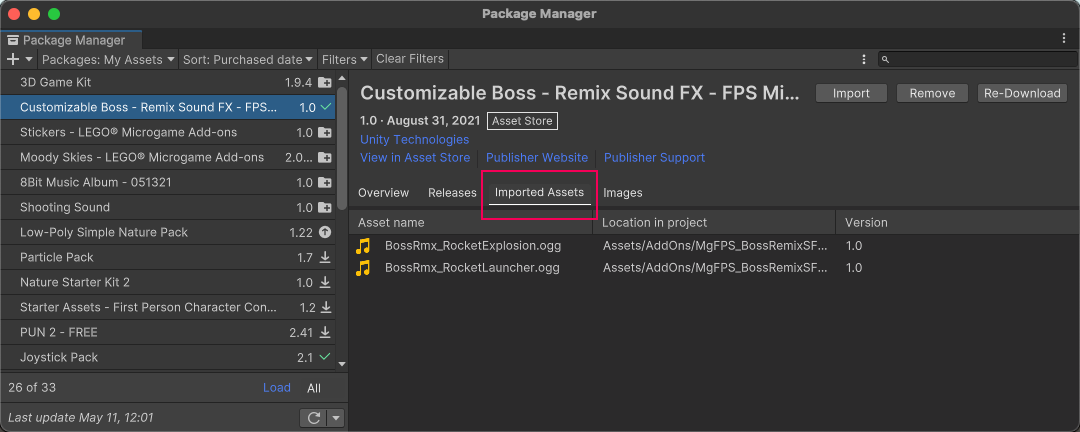Open the Unity Technologies publisher link

point(415,139)
